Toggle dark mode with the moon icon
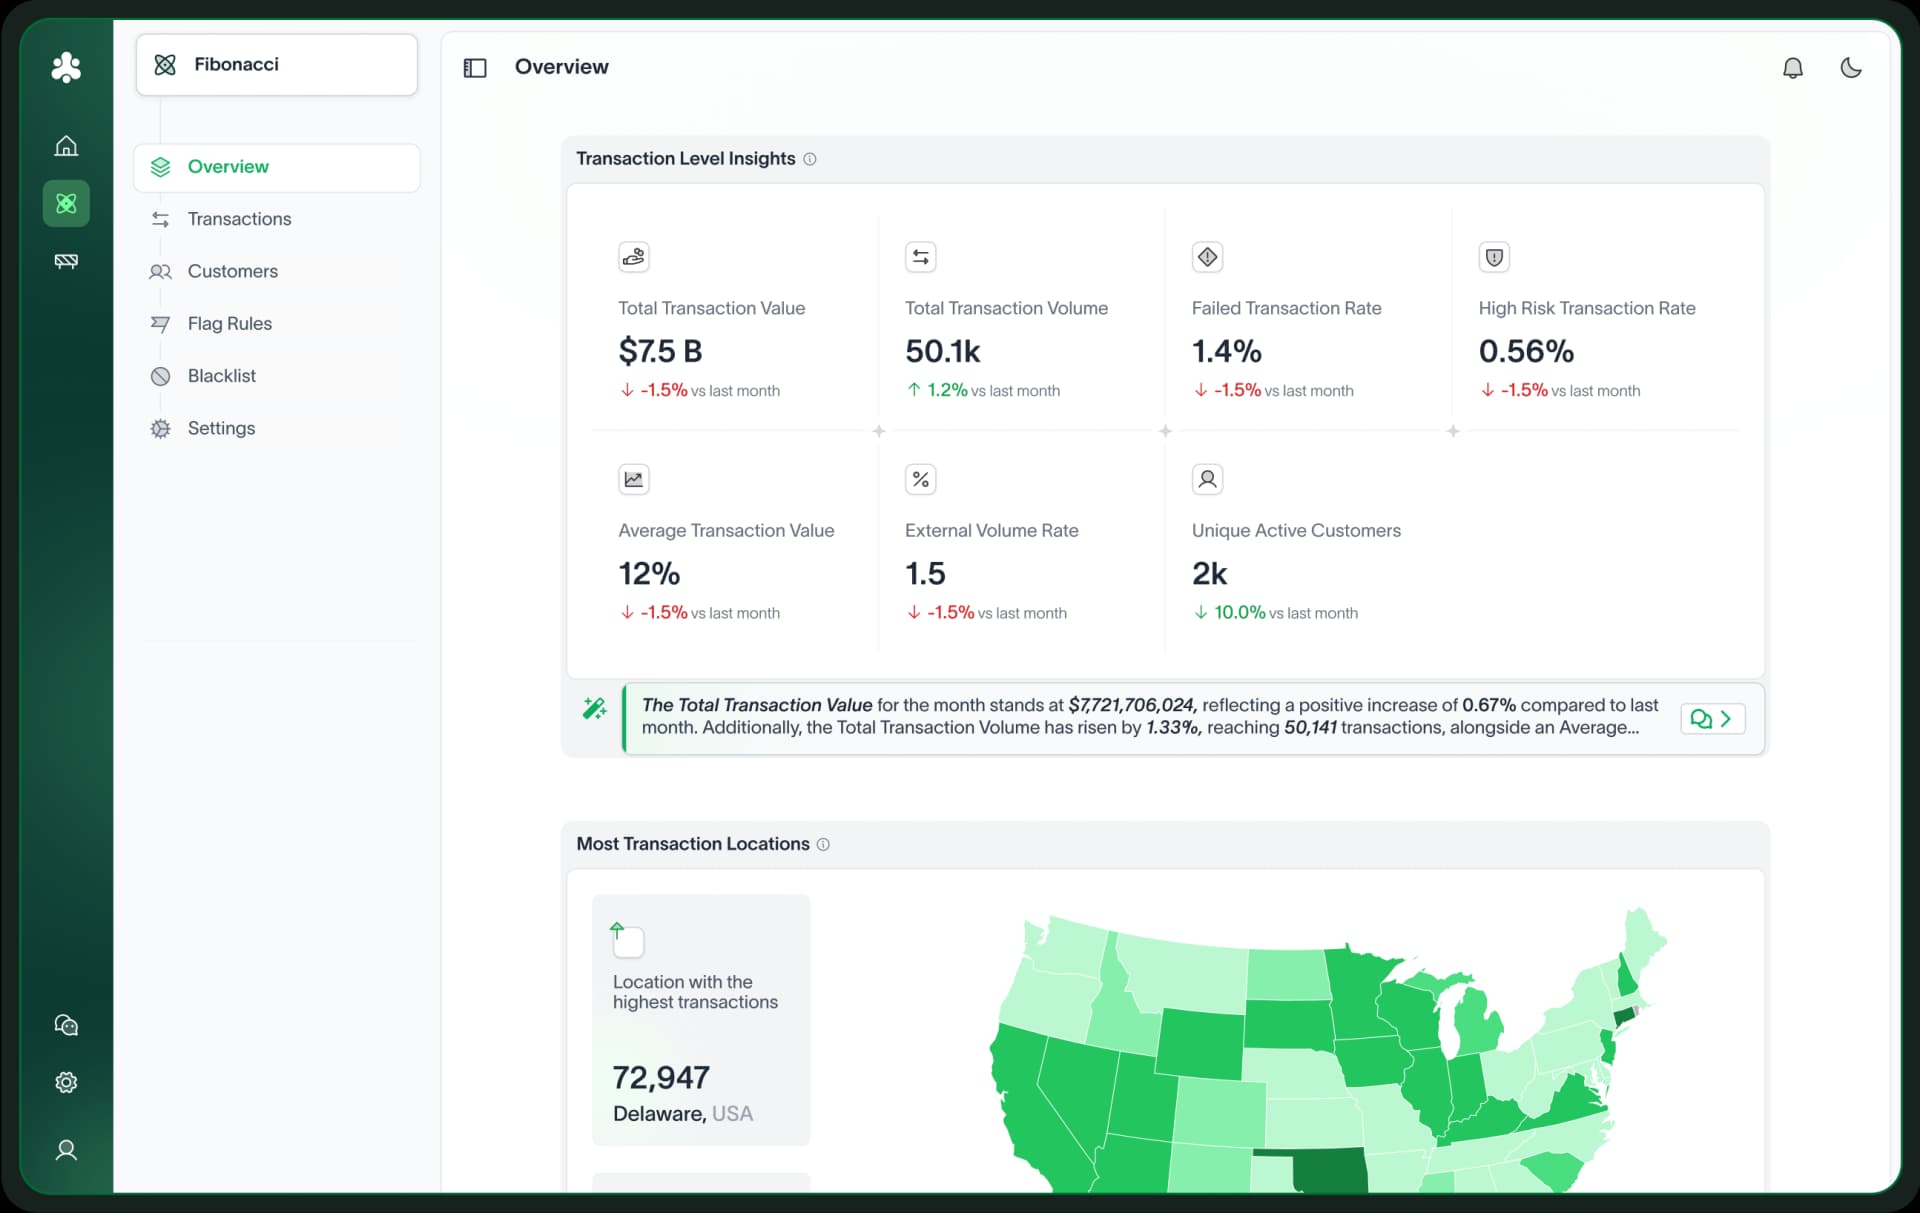The height and width of the screenshot is (1213, 1920). click(1851, 67)
